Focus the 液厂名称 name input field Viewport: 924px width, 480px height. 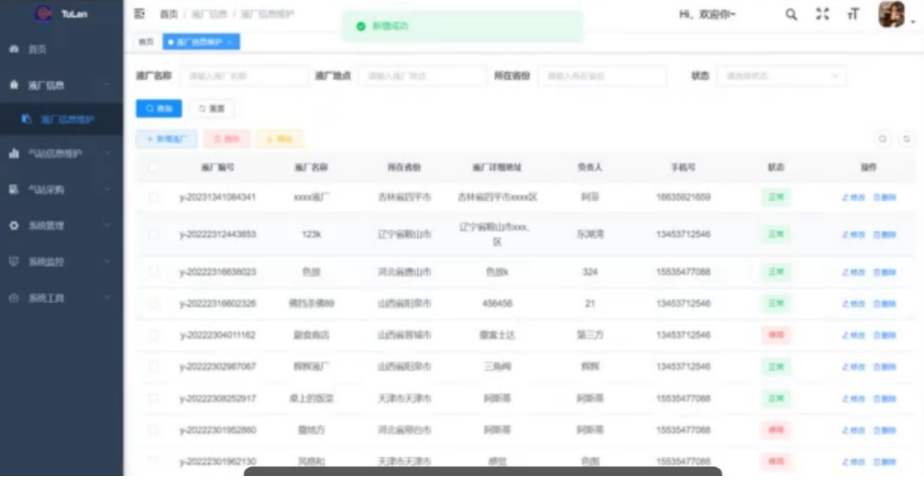pyautogui.click(x=243, y=76)
